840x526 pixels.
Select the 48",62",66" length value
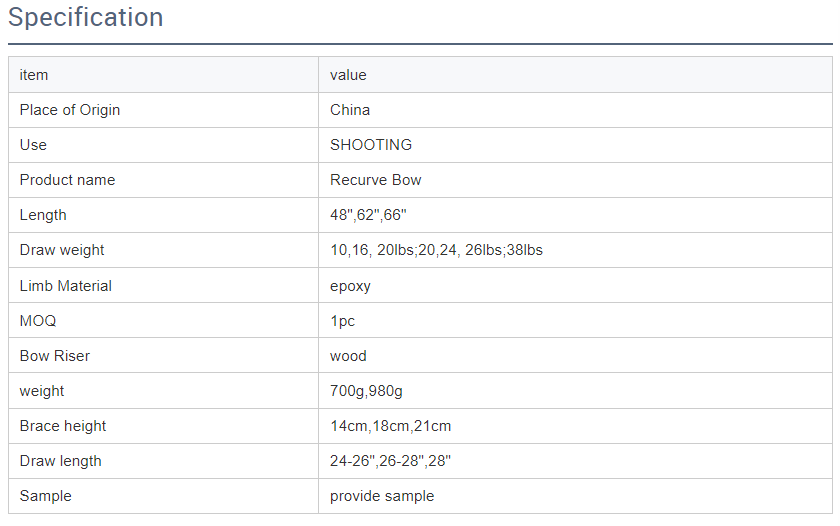368,215
